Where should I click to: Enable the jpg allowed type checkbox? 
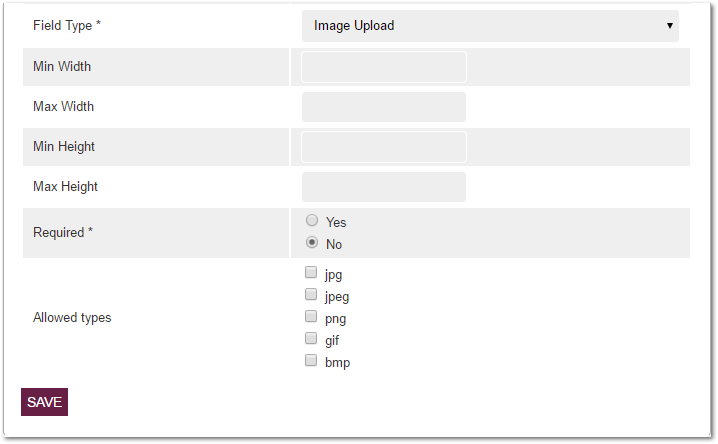(x=311, y=272)
